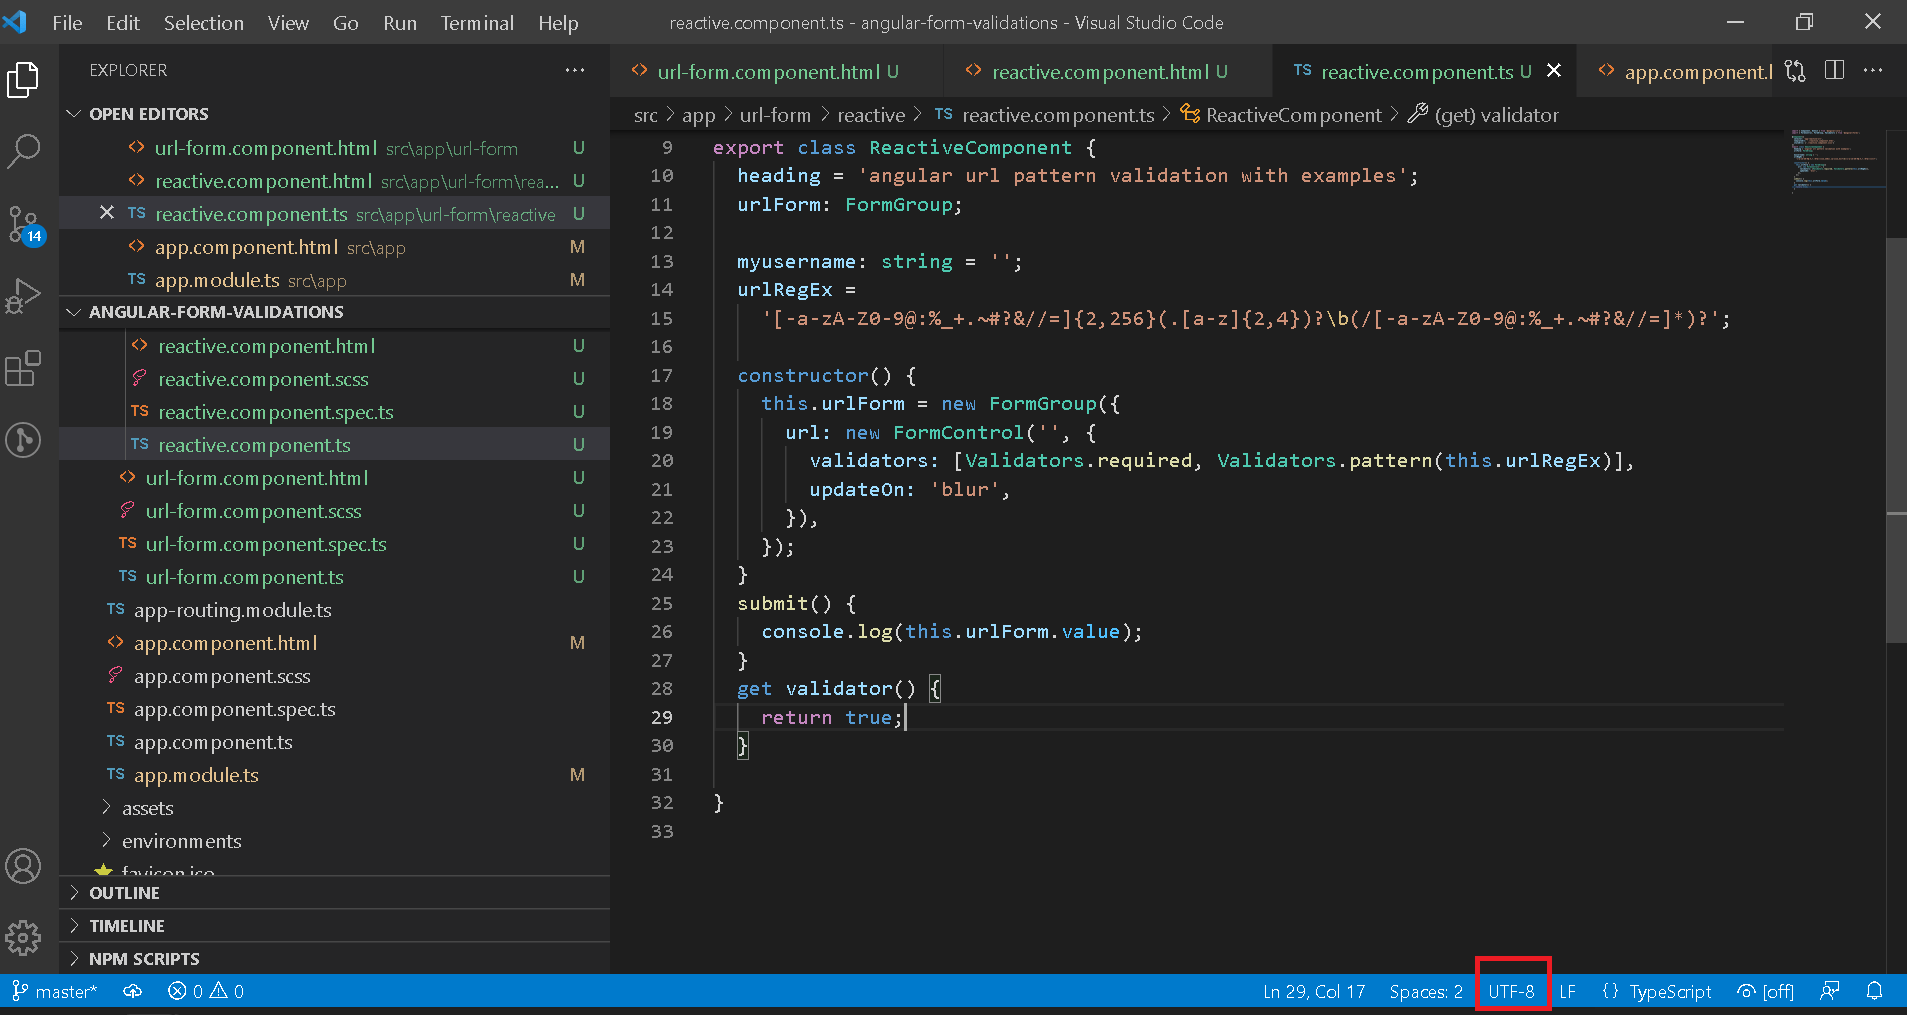Click the error and warnings indicator in status bar
The image size is (1907, 1015).
[x=205, y=991]
